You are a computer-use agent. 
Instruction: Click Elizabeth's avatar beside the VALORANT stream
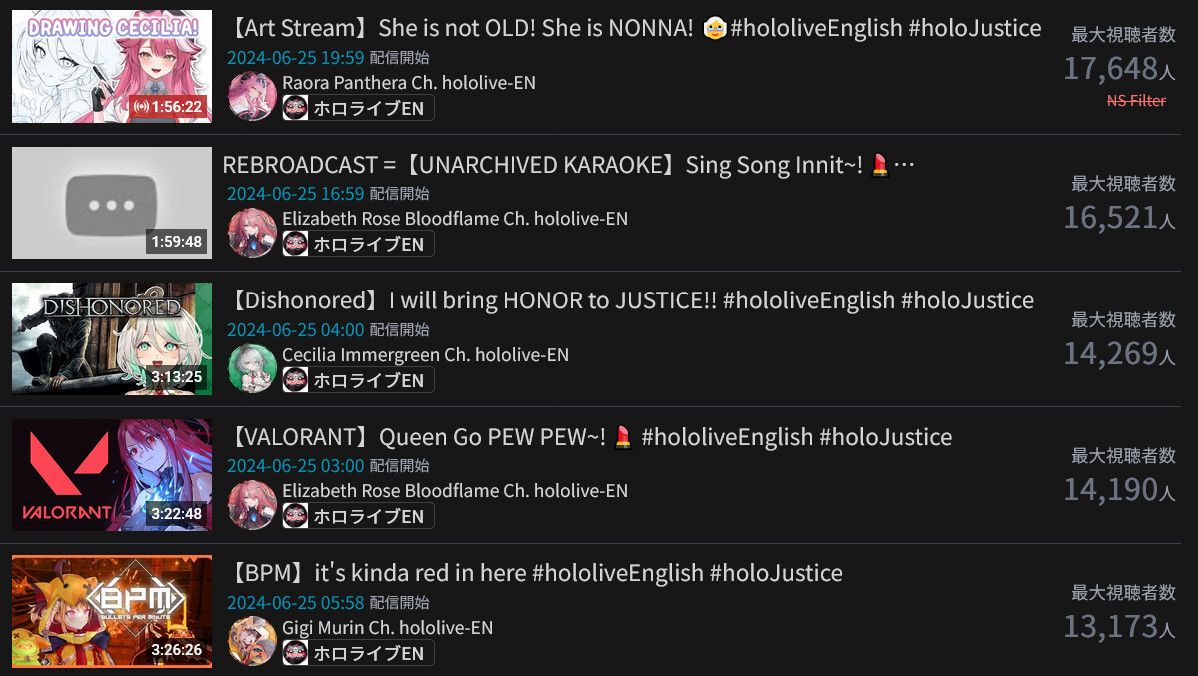point(252,504)
